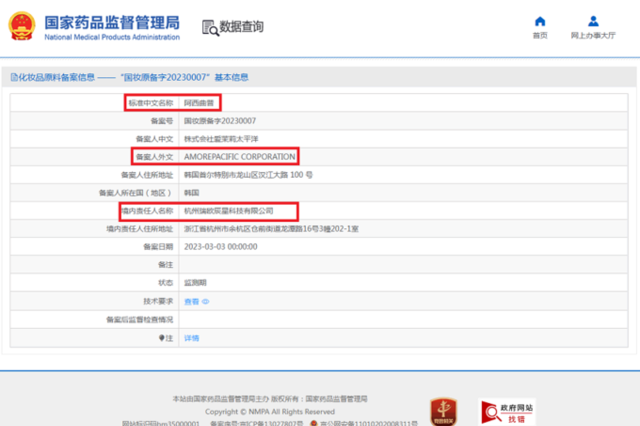Click the 阿西曲普 name value
640x426 pixels.
tap(199, 103)
